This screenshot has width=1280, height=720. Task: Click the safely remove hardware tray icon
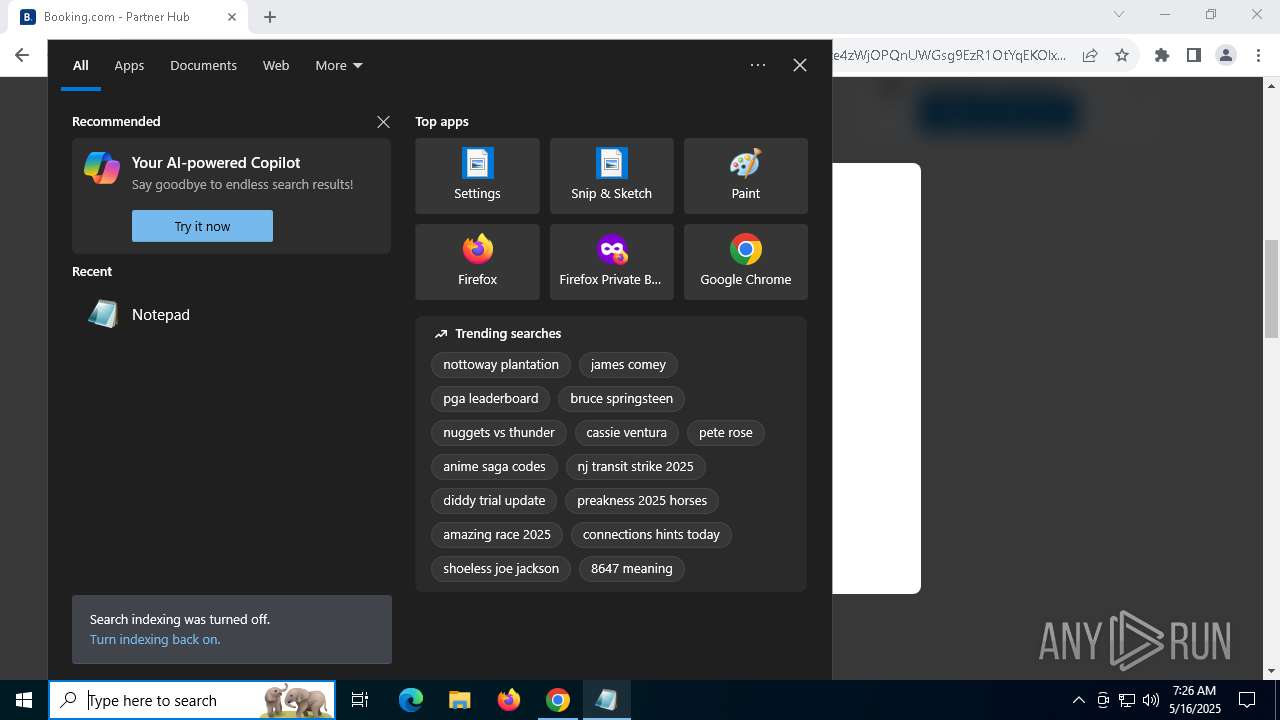tap(1103, 700)
